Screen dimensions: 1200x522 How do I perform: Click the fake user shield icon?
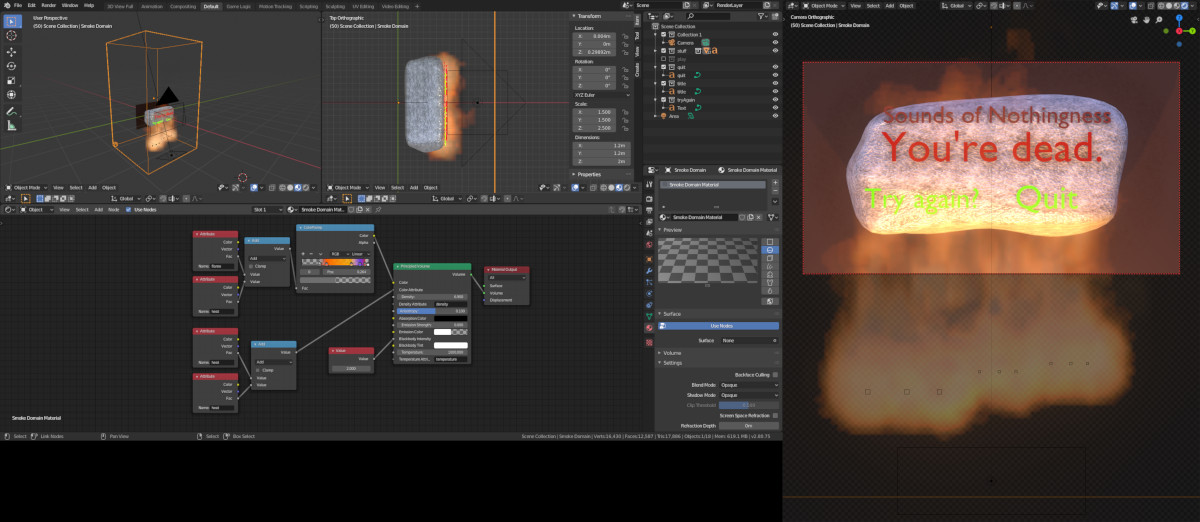742,217
